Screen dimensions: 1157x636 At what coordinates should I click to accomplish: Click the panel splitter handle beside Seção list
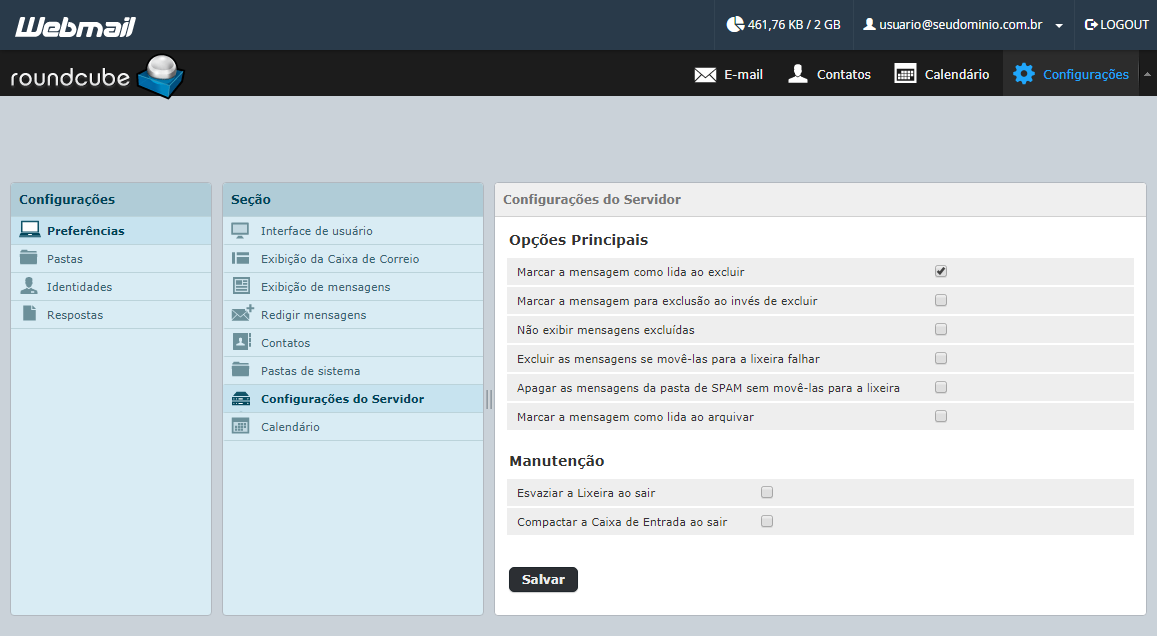tap(488, 399)
